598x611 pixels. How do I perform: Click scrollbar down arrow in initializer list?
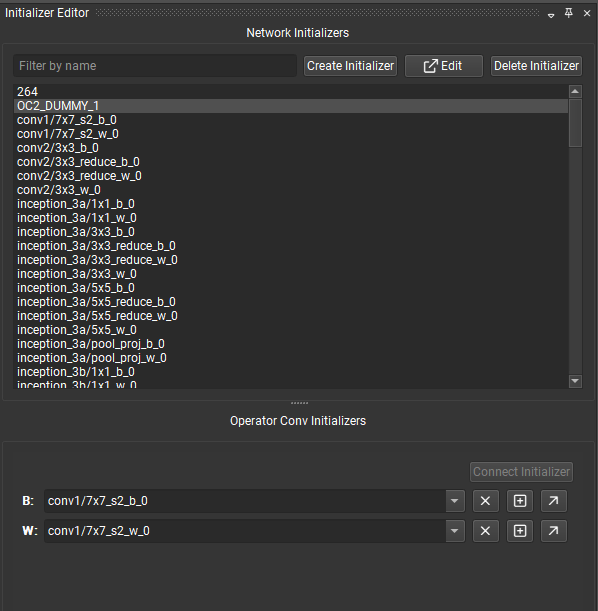tap(575, 381)
